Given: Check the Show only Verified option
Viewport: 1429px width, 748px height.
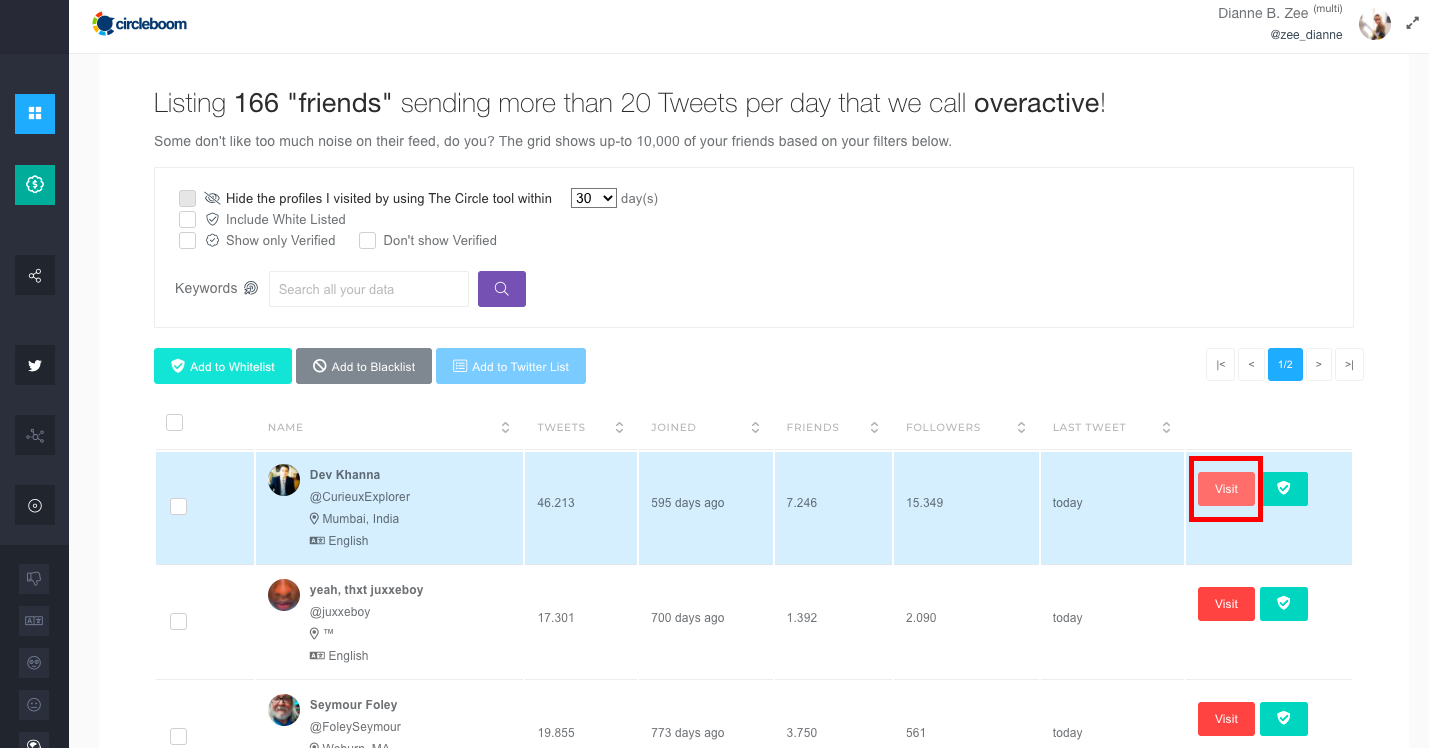Looking at the screenshot, I should (187, 240).
